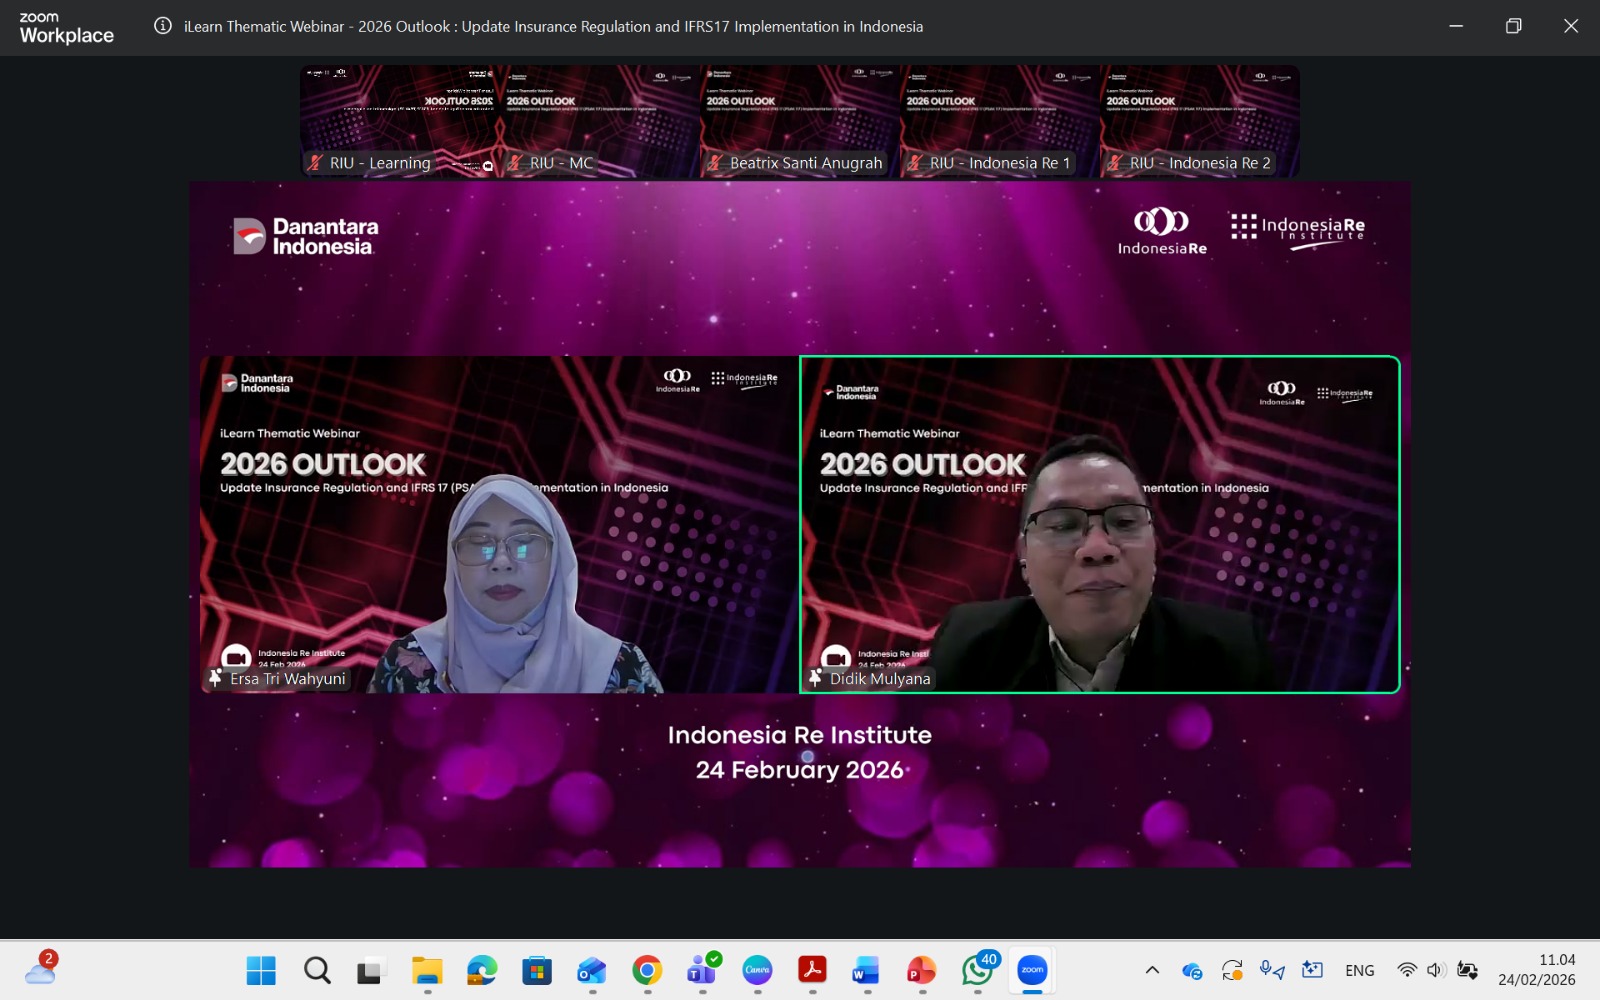Click the Zoom icon in the taskbar
The width and height of the screenshot is (1600, 1000).
(x=1032, y=970)
